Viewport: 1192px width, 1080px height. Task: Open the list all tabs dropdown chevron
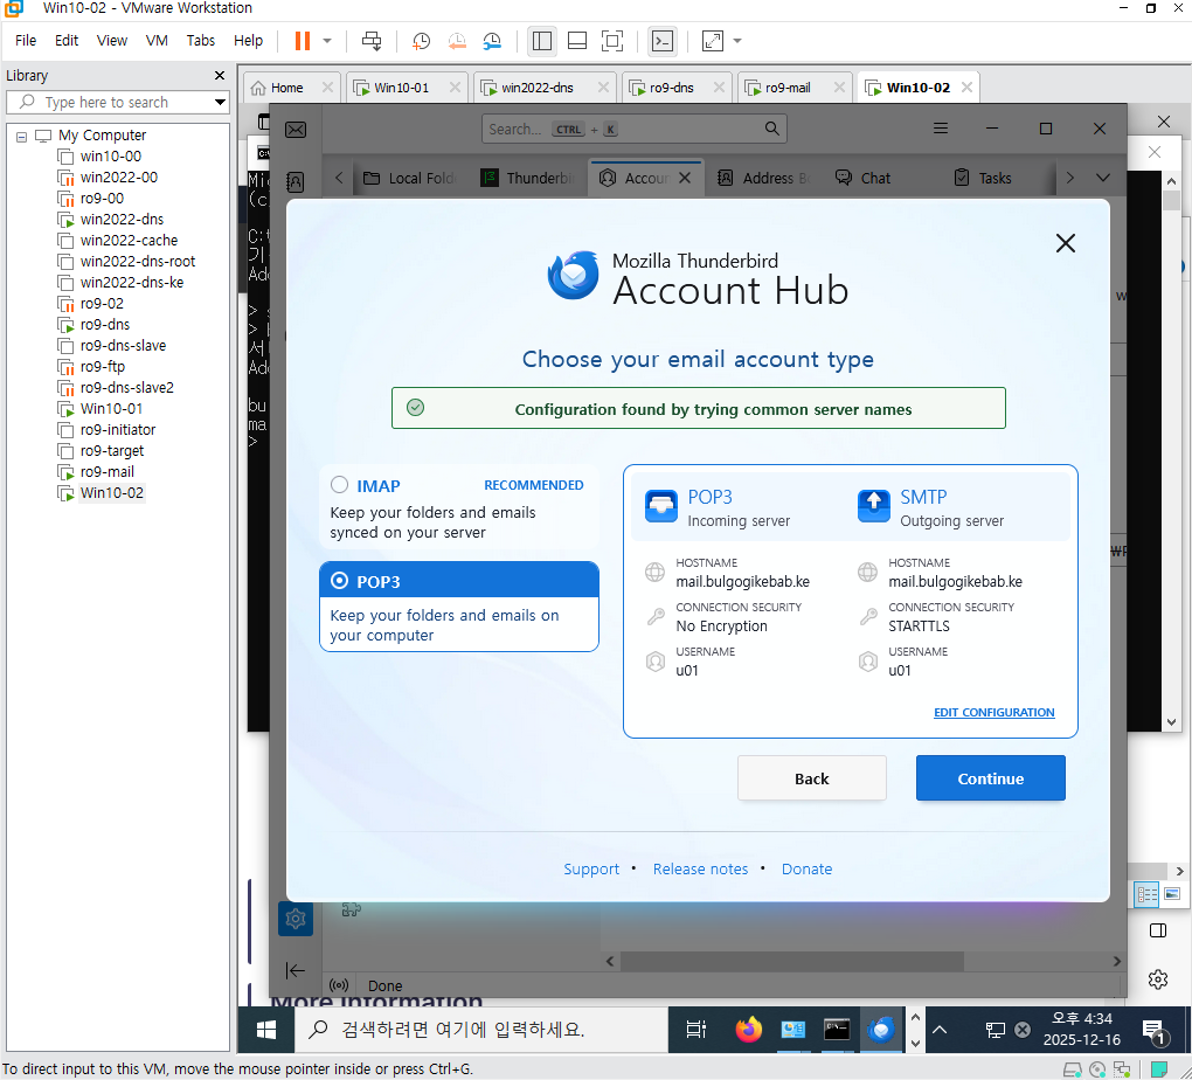[1103, 178]
